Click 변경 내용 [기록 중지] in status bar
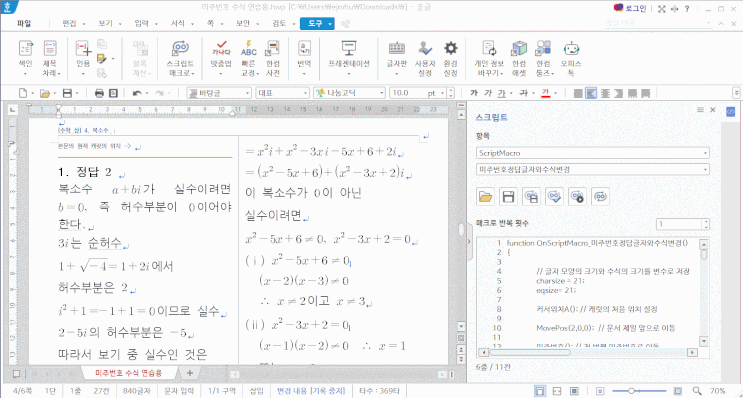The width and height of the screenshot is (743, 398). click(311, 391)
